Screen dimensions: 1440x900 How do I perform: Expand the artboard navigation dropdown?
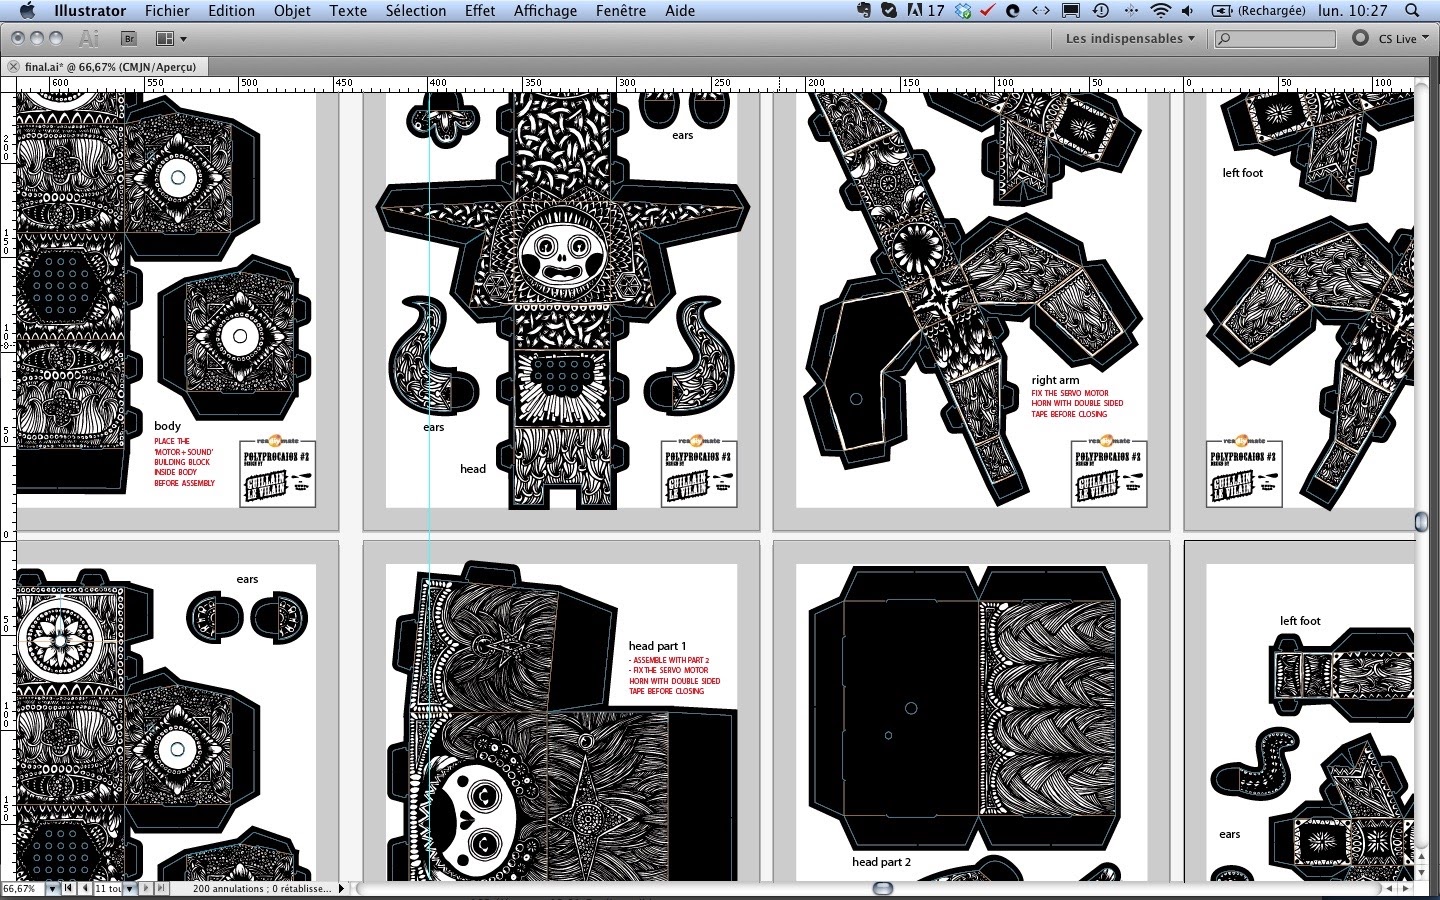(129, 888)
